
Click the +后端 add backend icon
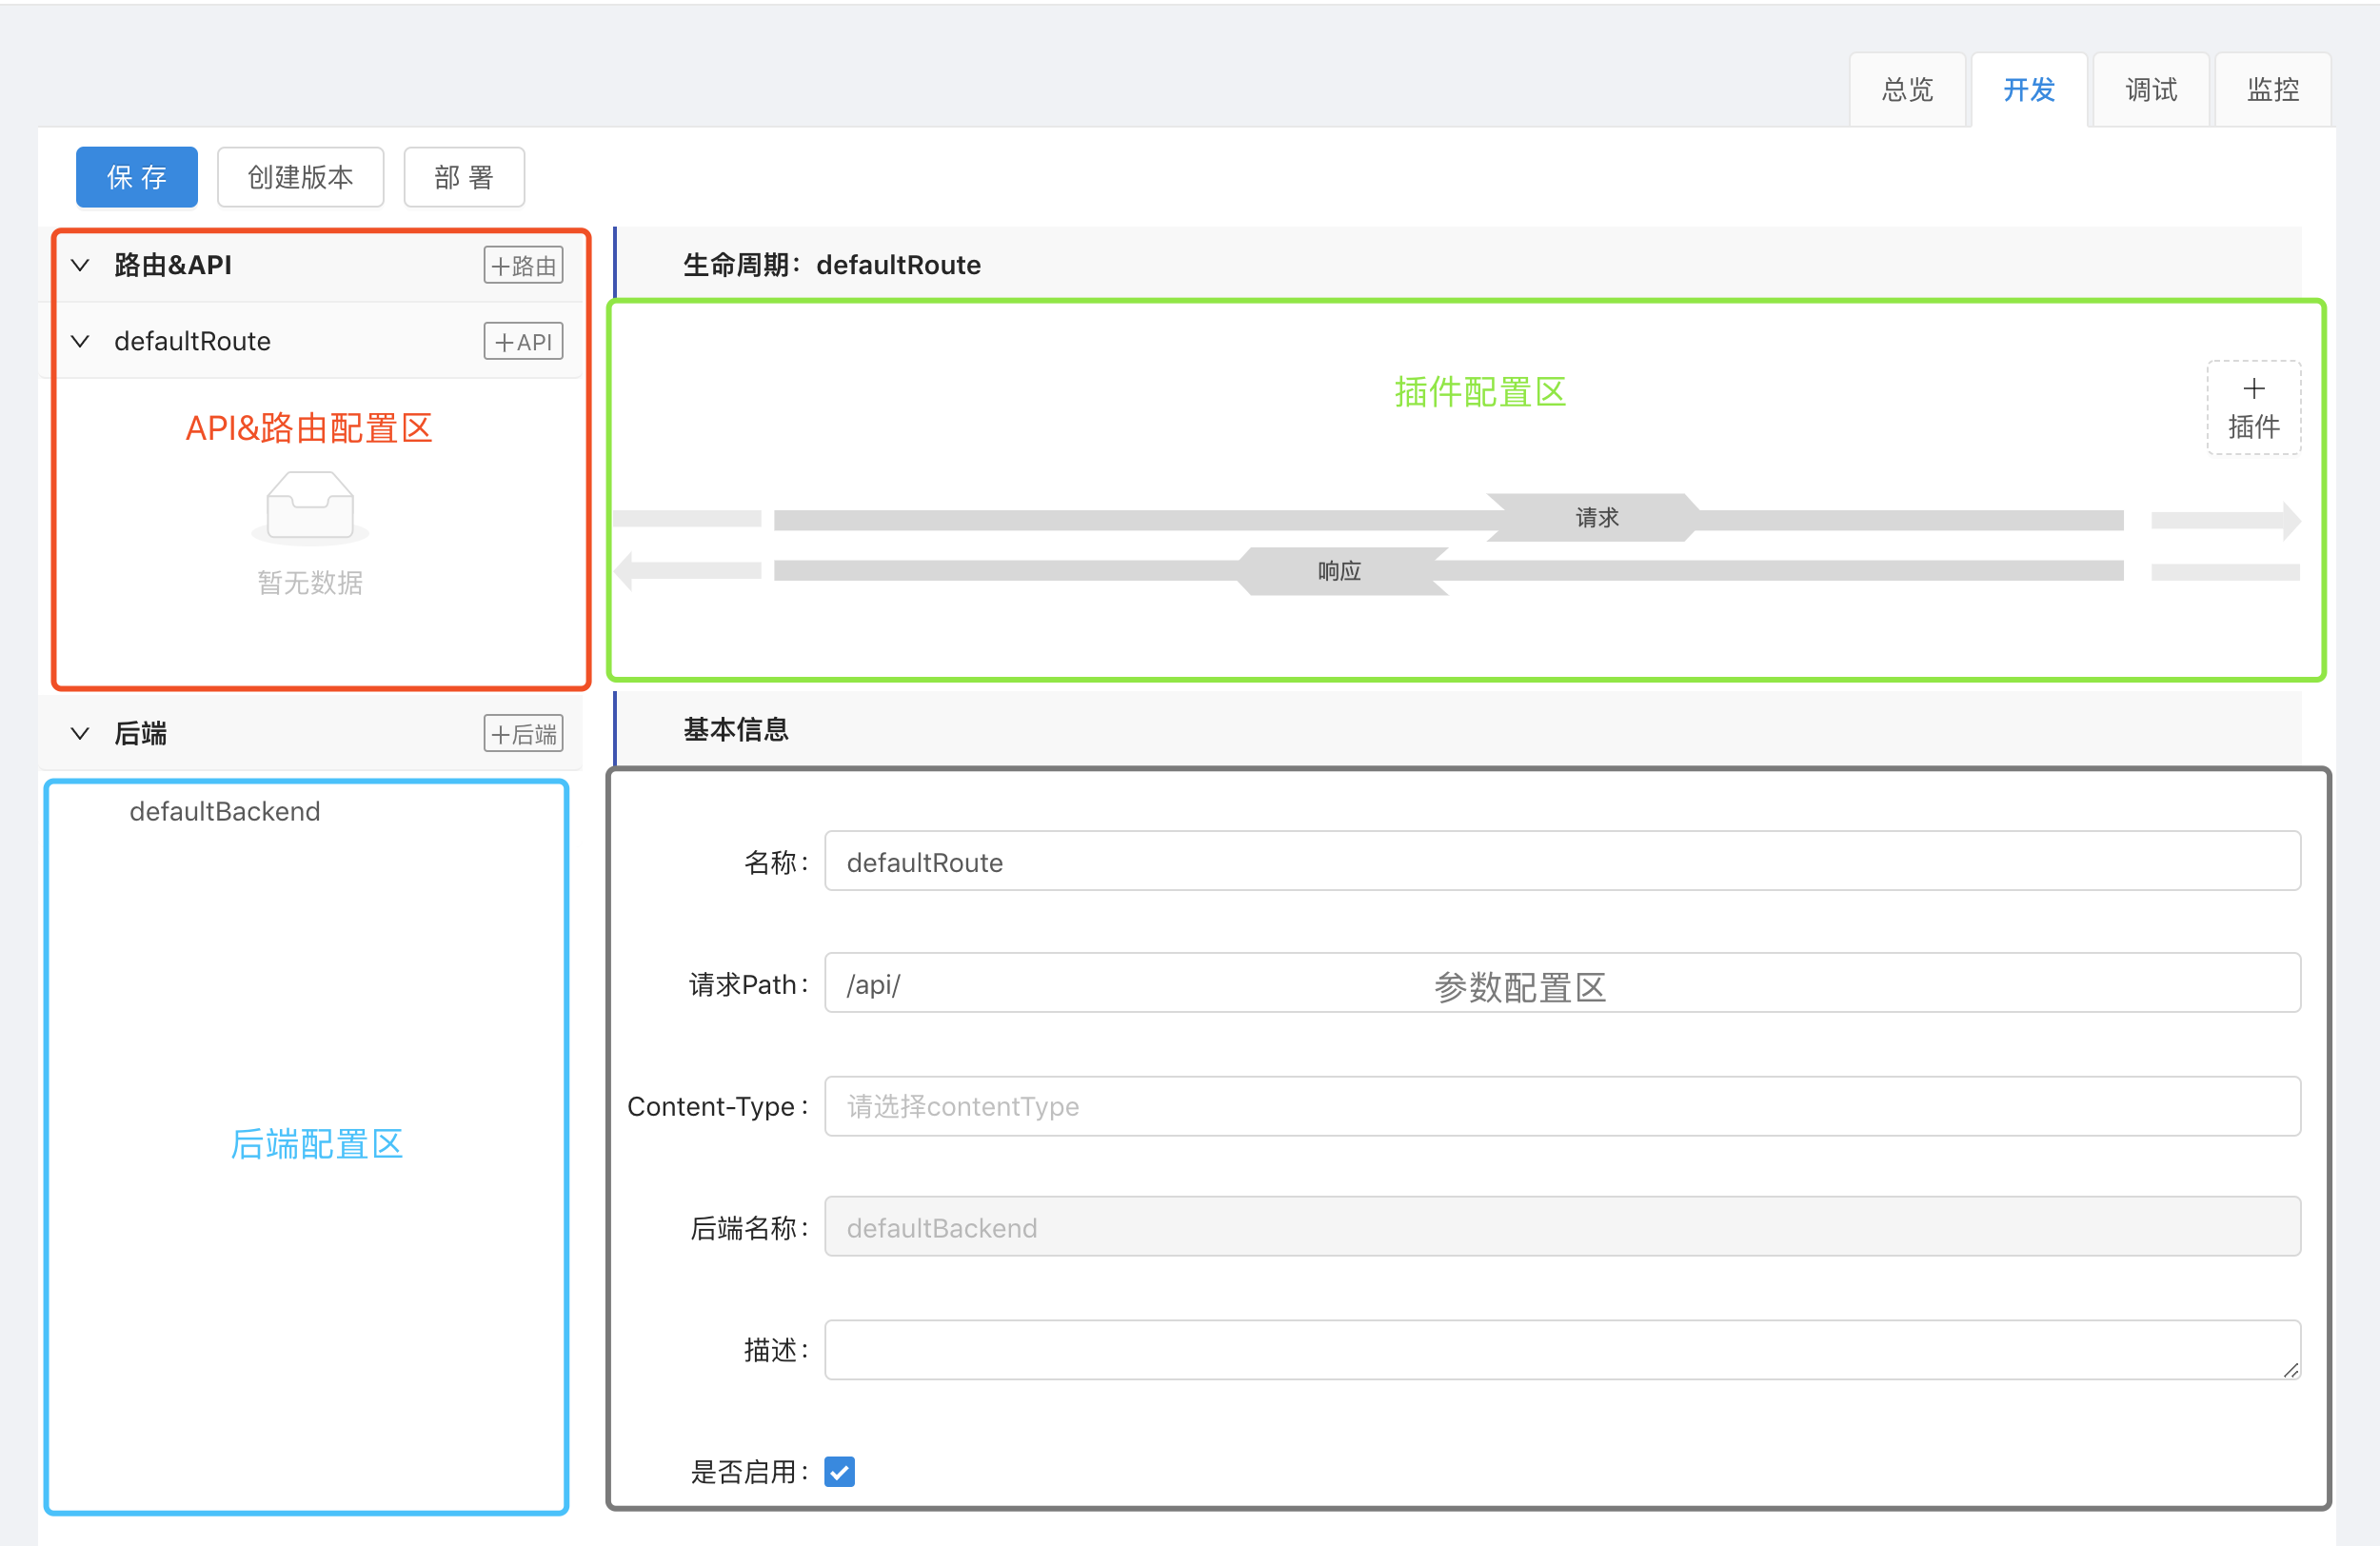click(523, 733)
